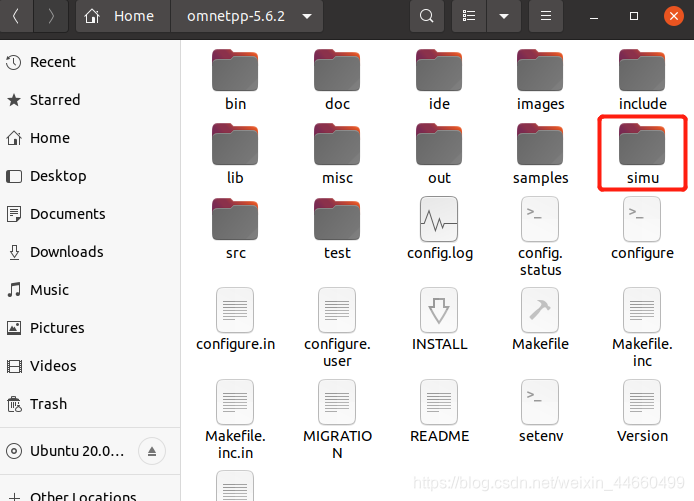The width and height of the screenshot is (694, 501).
Task: Select the Version file
Action: [x=642, y=412]
